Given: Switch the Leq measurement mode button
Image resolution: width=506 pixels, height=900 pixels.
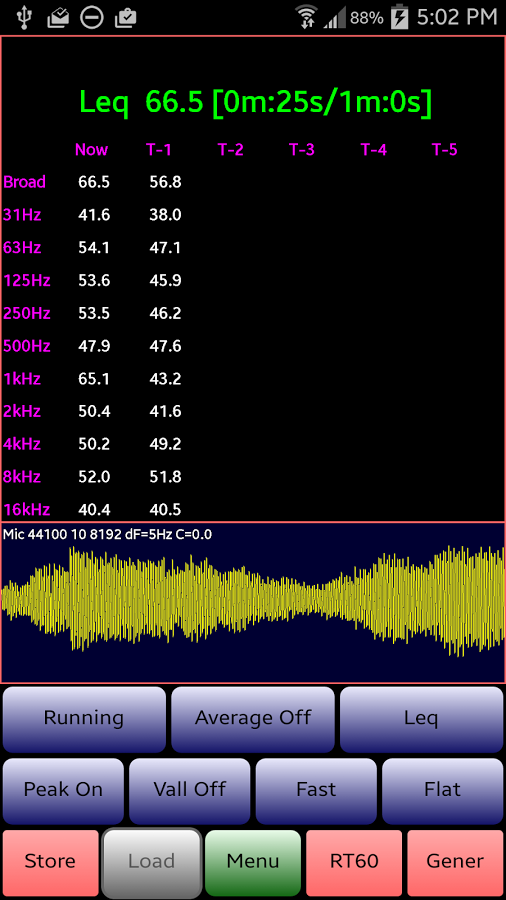Looking at the screenshot, I should click(422, 719).
